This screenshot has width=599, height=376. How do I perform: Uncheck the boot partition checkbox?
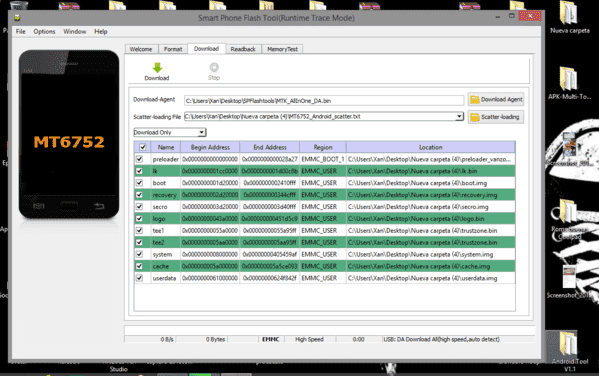click(139, 183)
